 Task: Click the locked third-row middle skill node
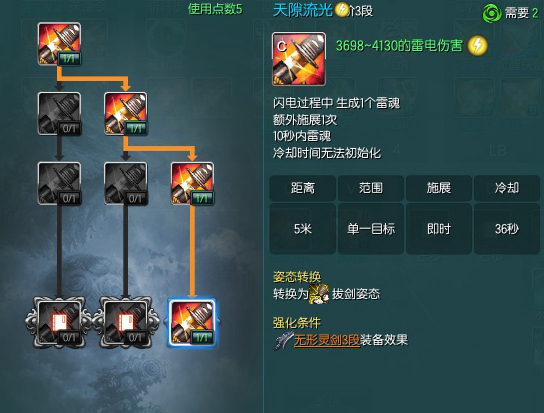pyautogui.click(x=126, y=183)
